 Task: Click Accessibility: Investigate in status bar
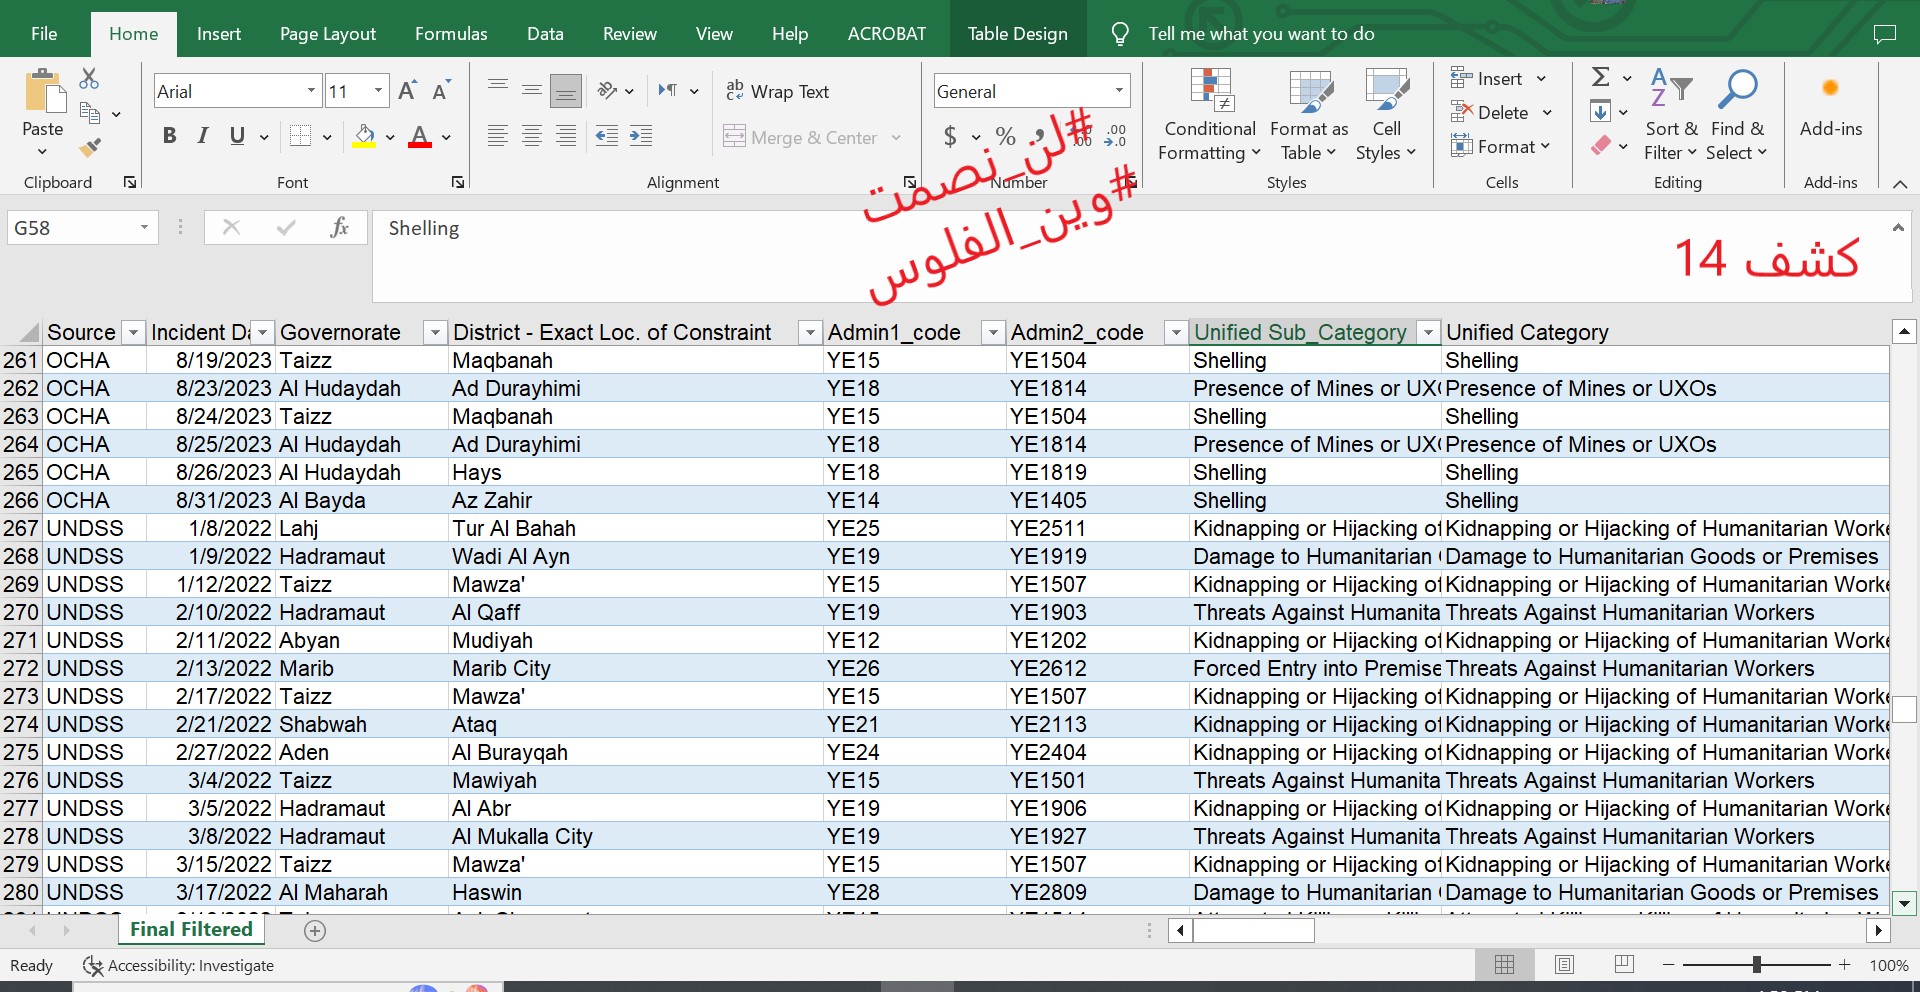tap(179, 965)
